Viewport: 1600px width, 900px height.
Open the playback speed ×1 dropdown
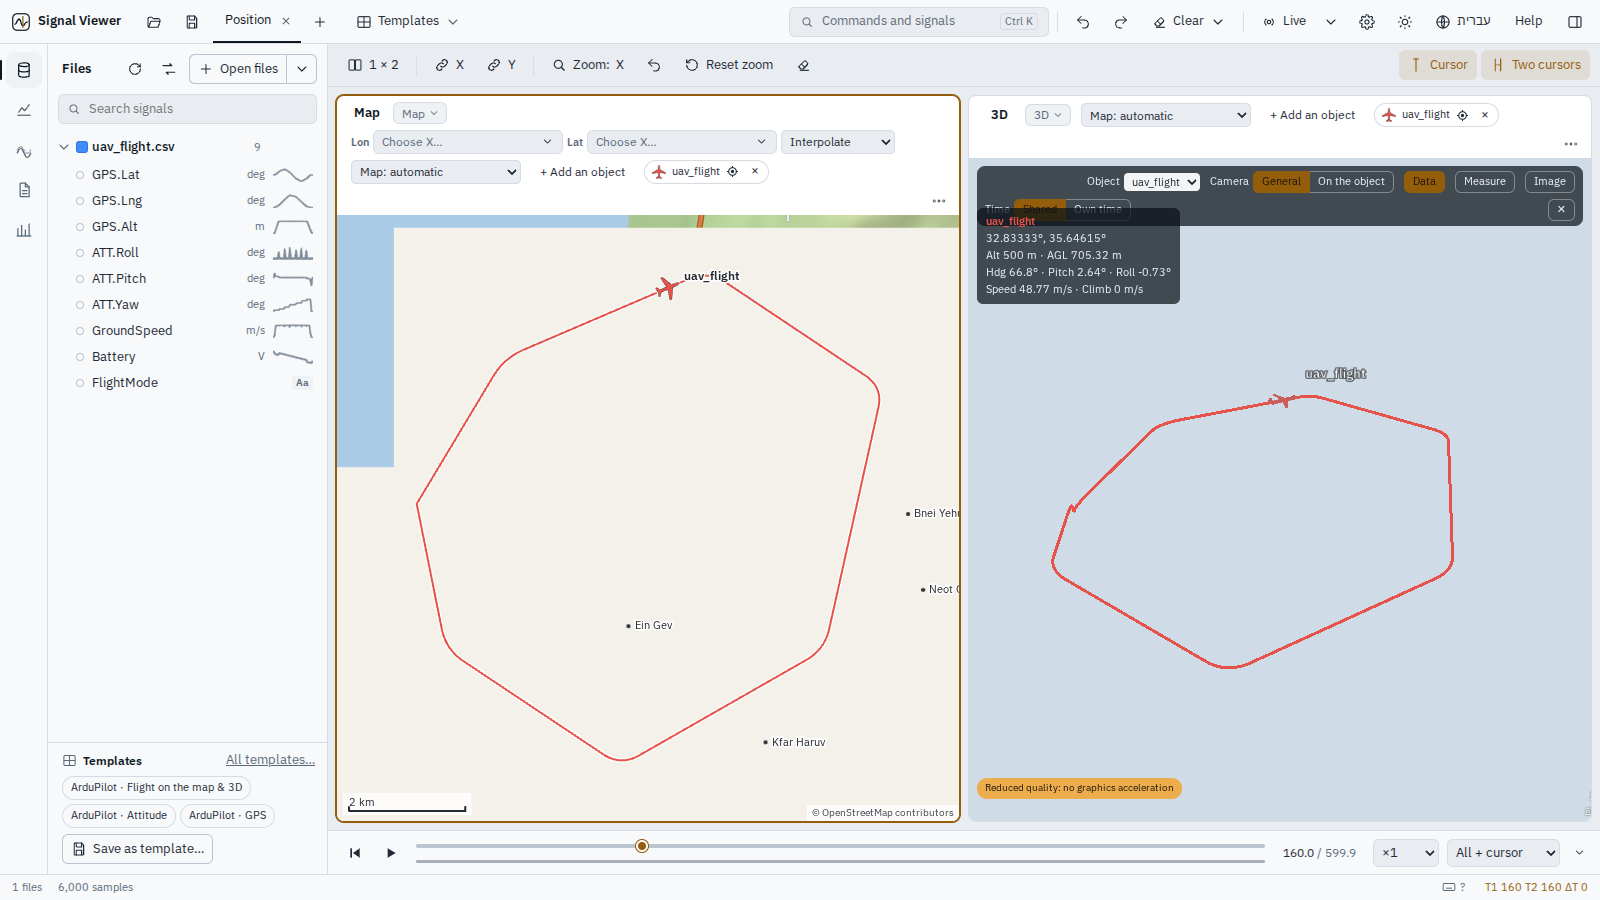(1406, 853)
